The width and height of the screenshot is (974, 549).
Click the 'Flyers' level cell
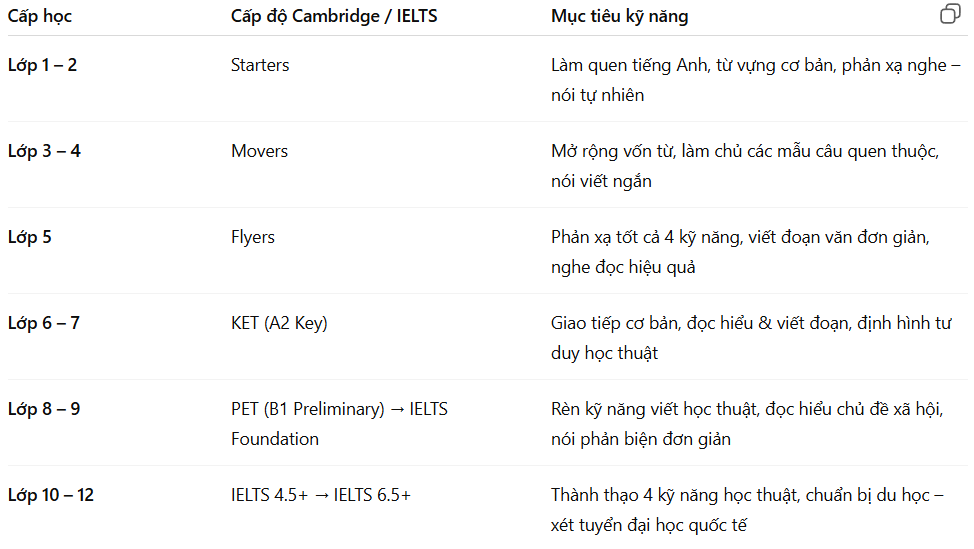point(253,237)
